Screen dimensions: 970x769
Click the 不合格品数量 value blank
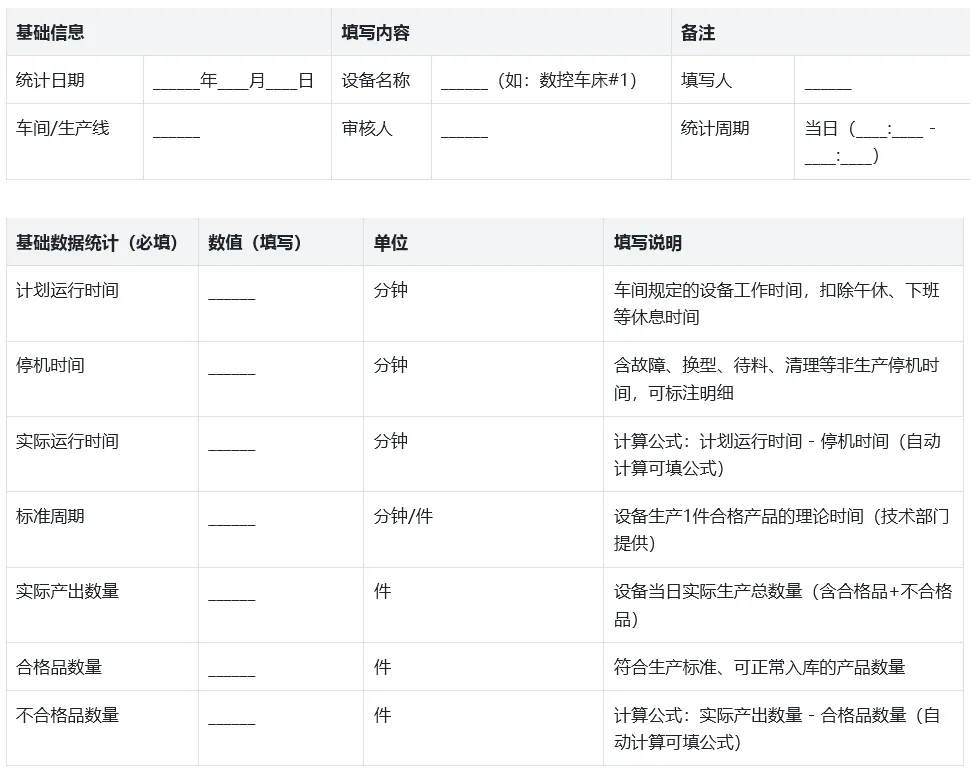[x=232, y=717]
